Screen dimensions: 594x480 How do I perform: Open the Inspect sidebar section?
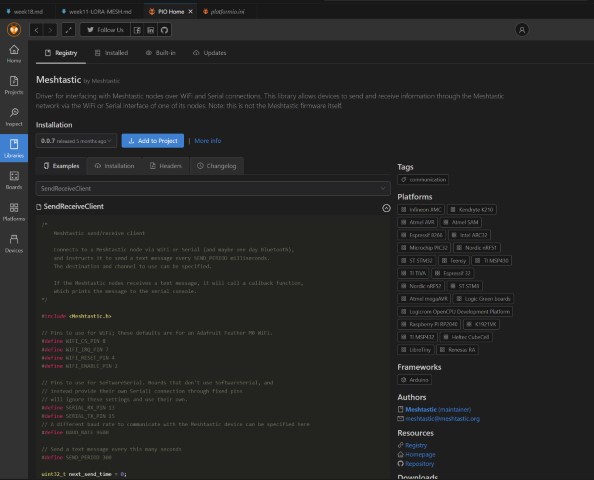pyautogui.click(x=14, y=117)
